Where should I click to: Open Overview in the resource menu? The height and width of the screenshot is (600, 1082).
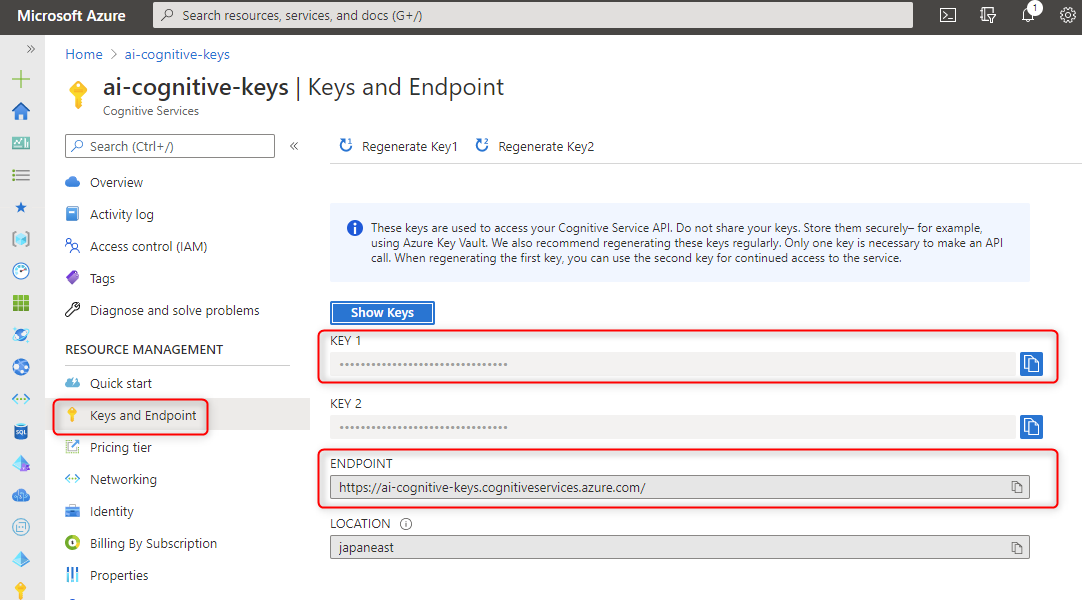coord(116,182)
